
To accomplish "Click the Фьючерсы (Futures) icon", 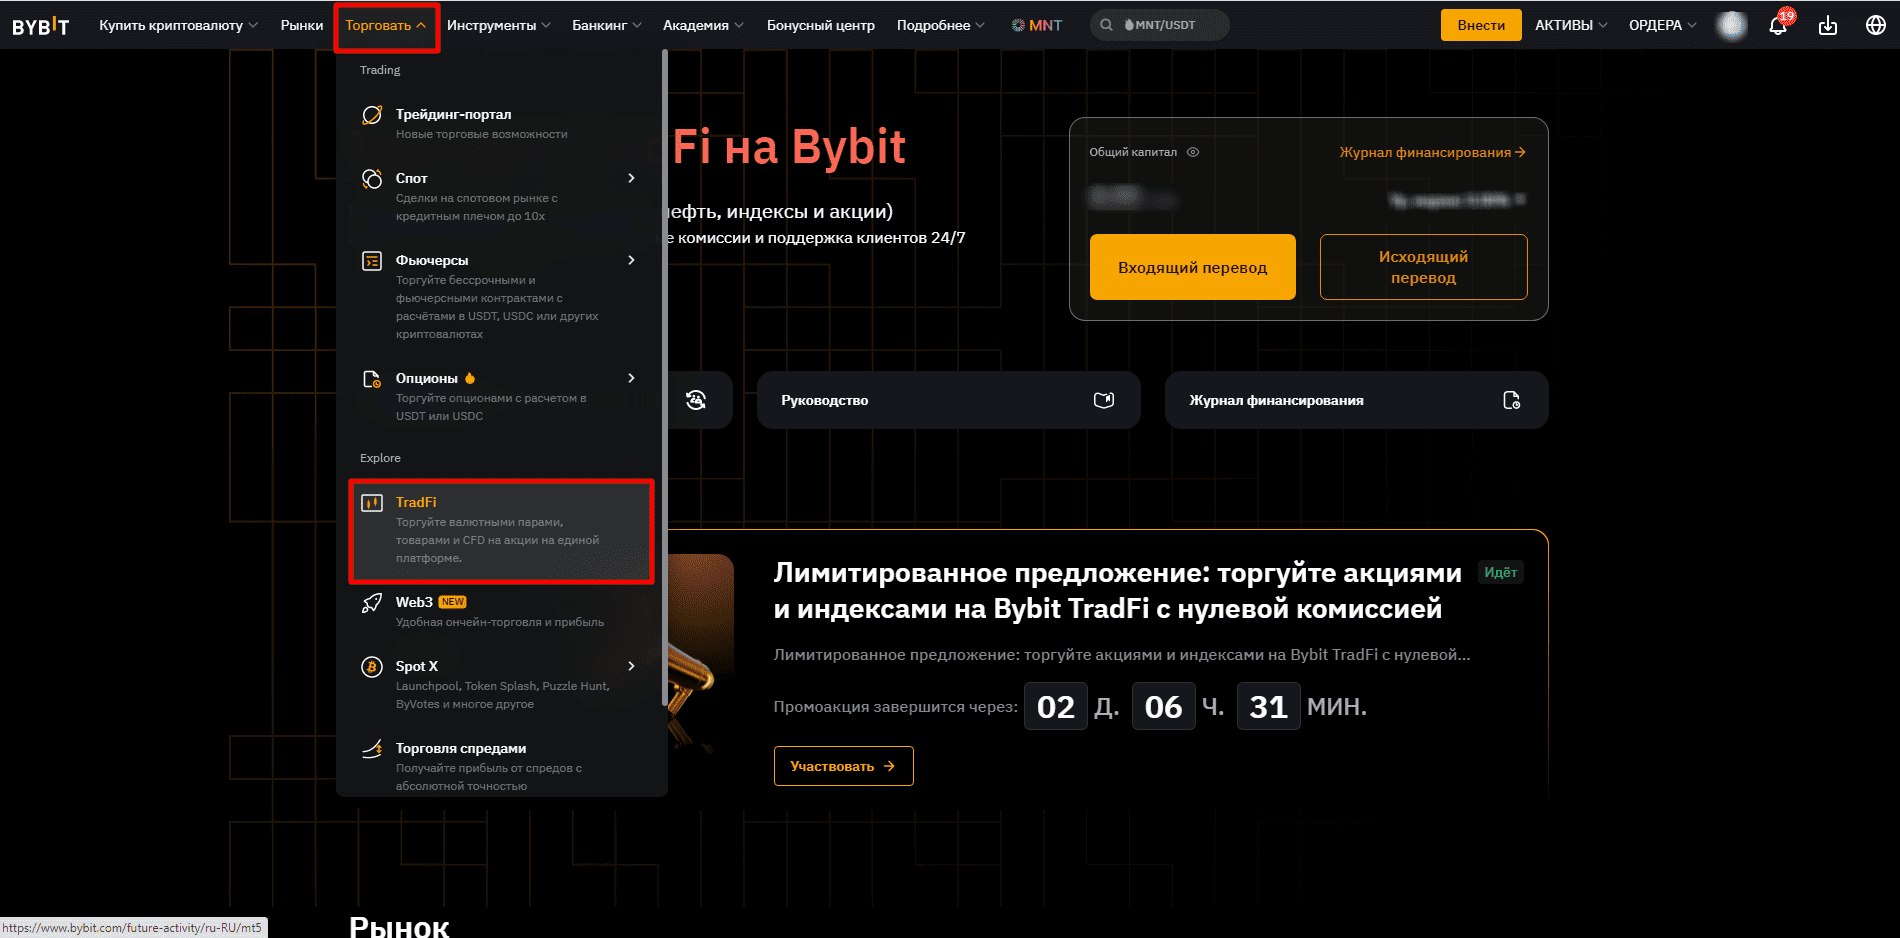I will [371, 260].
